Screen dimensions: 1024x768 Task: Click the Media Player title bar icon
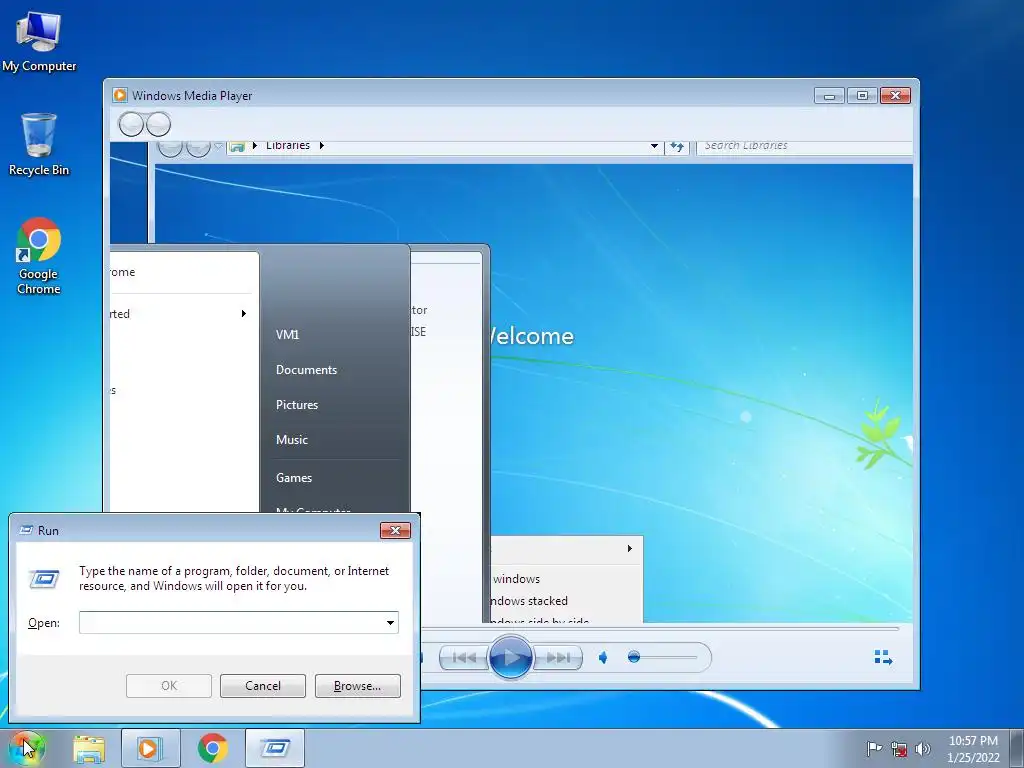tap(120, 95)
